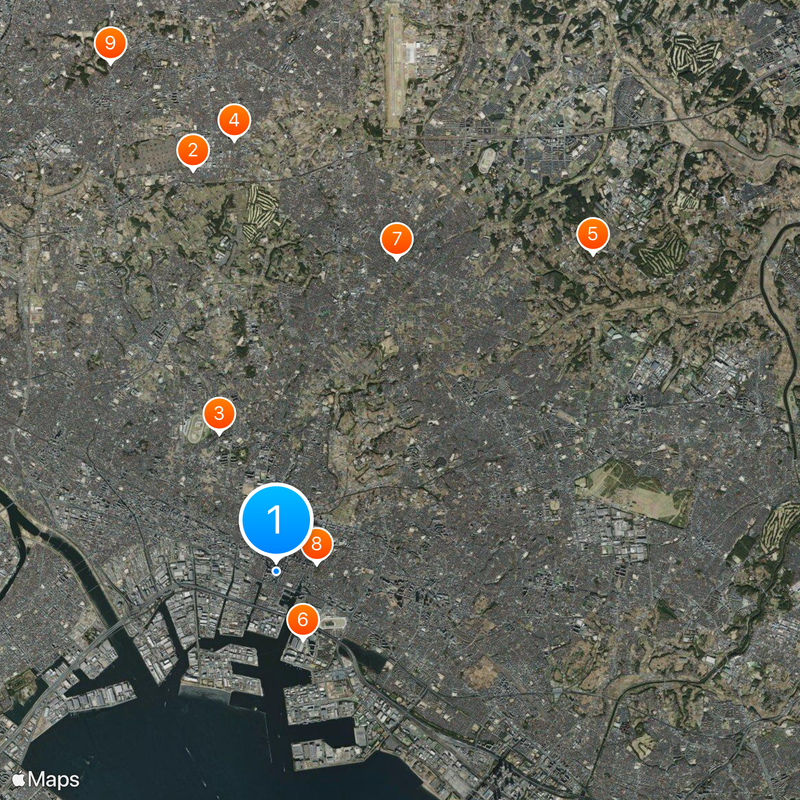Open orange map pin number 9
Screen dimensions: 800x800
(x=110, y=43)
